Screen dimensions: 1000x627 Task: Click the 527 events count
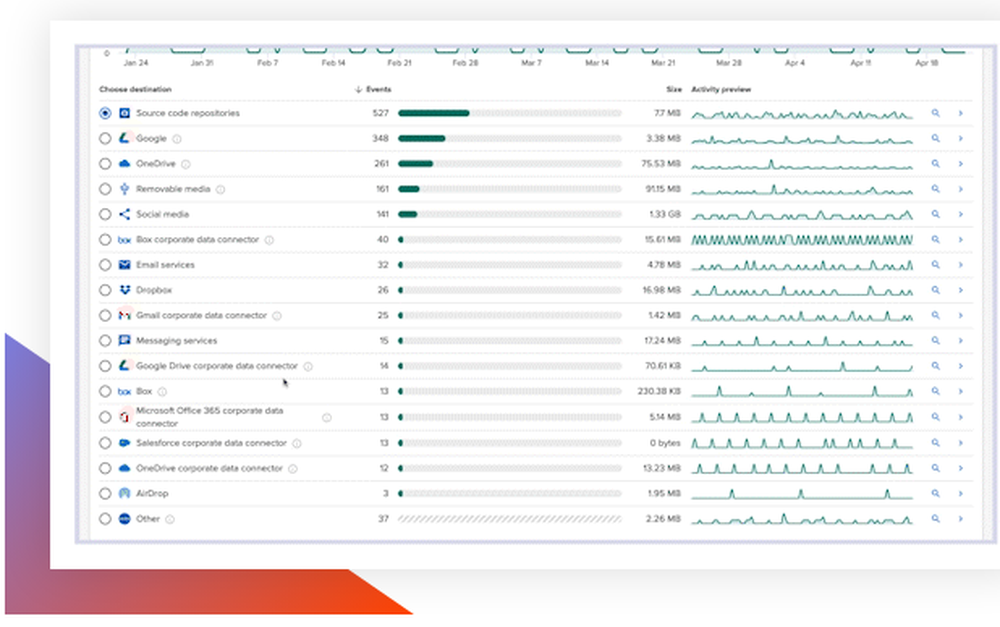(x=381, y=113)
